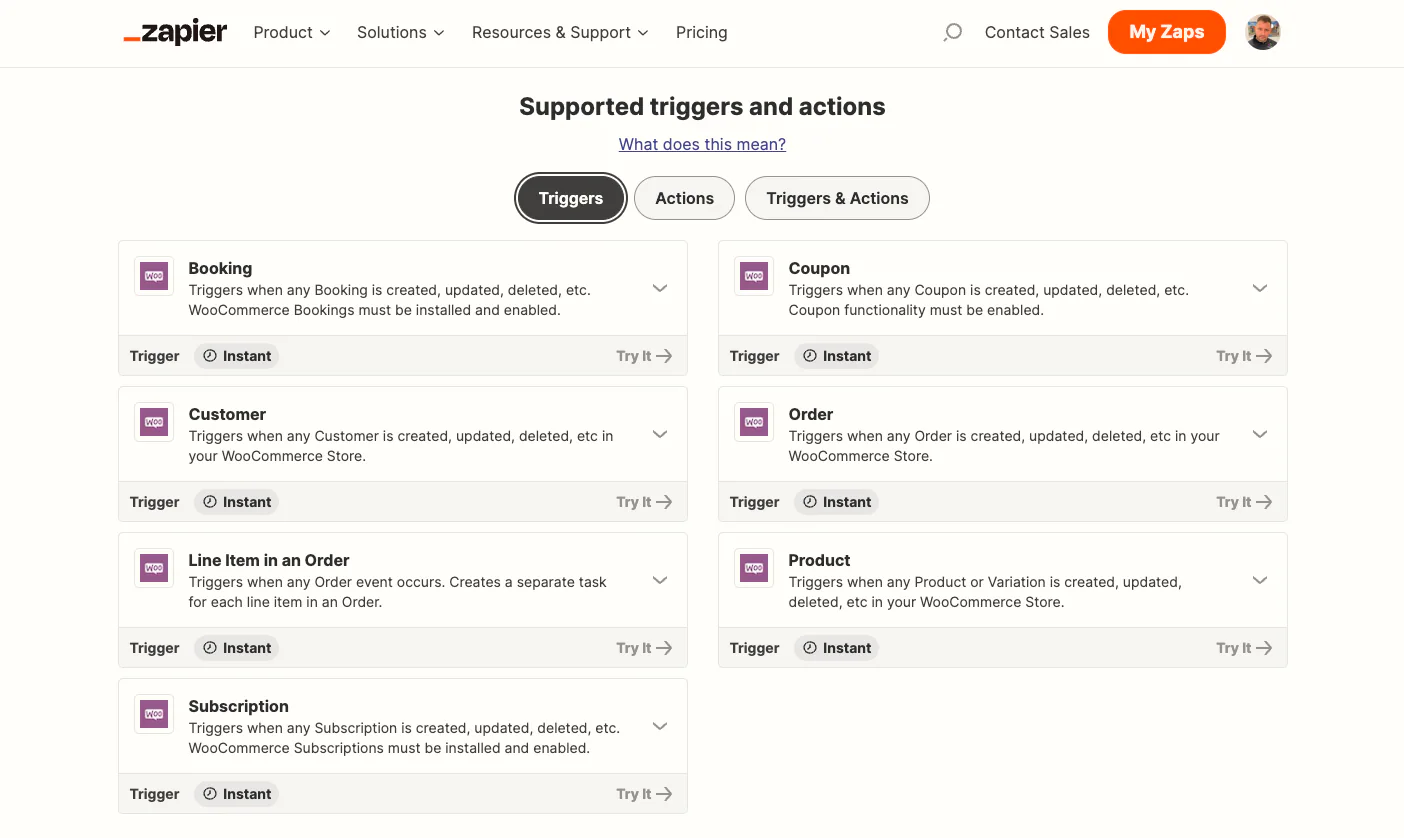Screen dimensions: 1404x838
Task: Try the Booking trigger
Action: pyautogui.click(x=644, y=356)
